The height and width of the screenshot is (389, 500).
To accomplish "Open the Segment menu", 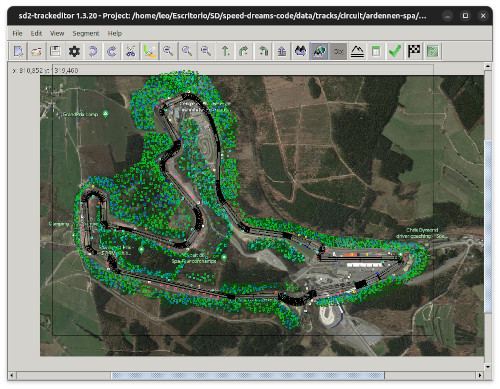I will (x=86, y=33).
